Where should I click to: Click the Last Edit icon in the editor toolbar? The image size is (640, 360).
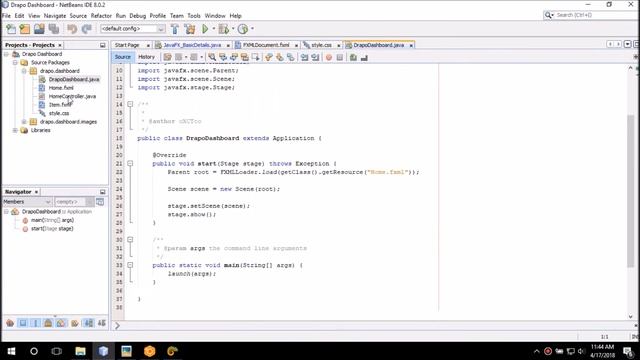coord(168,58)
